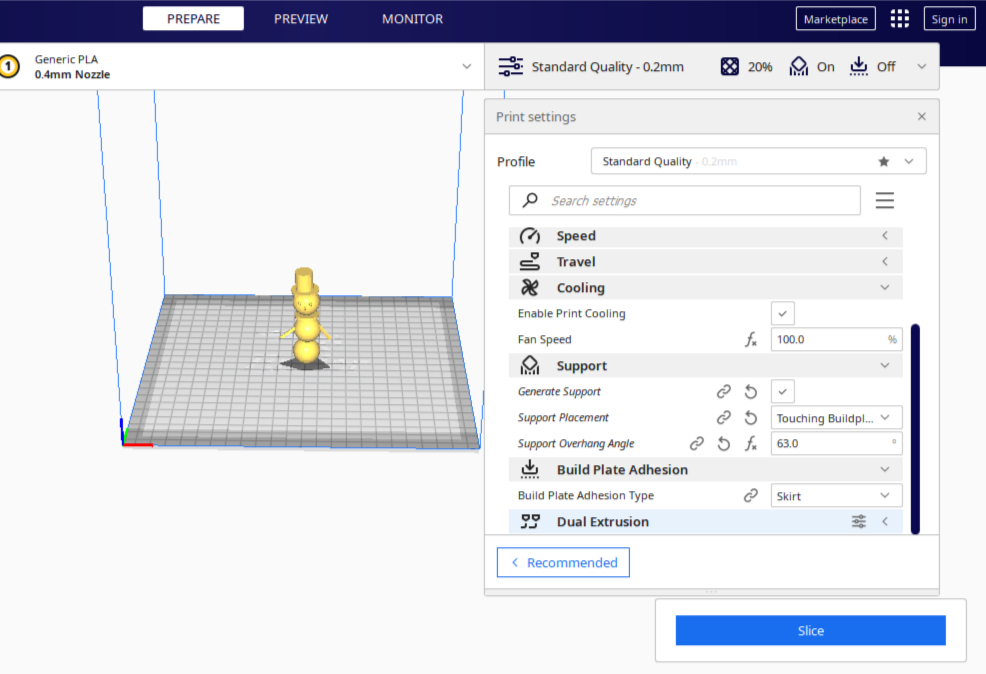Click the star icon in the Profile box
Screen dimensions: 986x674
tap(884, 162)
